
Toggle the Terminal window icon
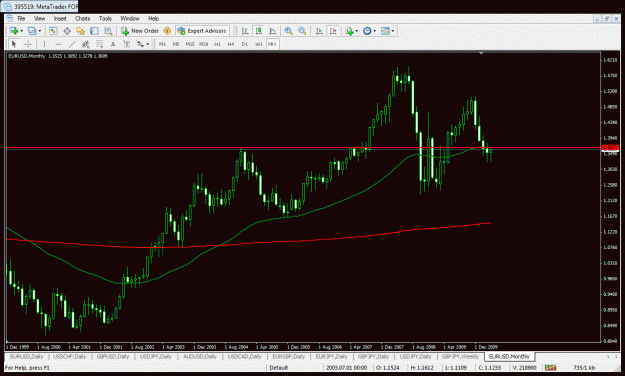[x=94, y=31]
